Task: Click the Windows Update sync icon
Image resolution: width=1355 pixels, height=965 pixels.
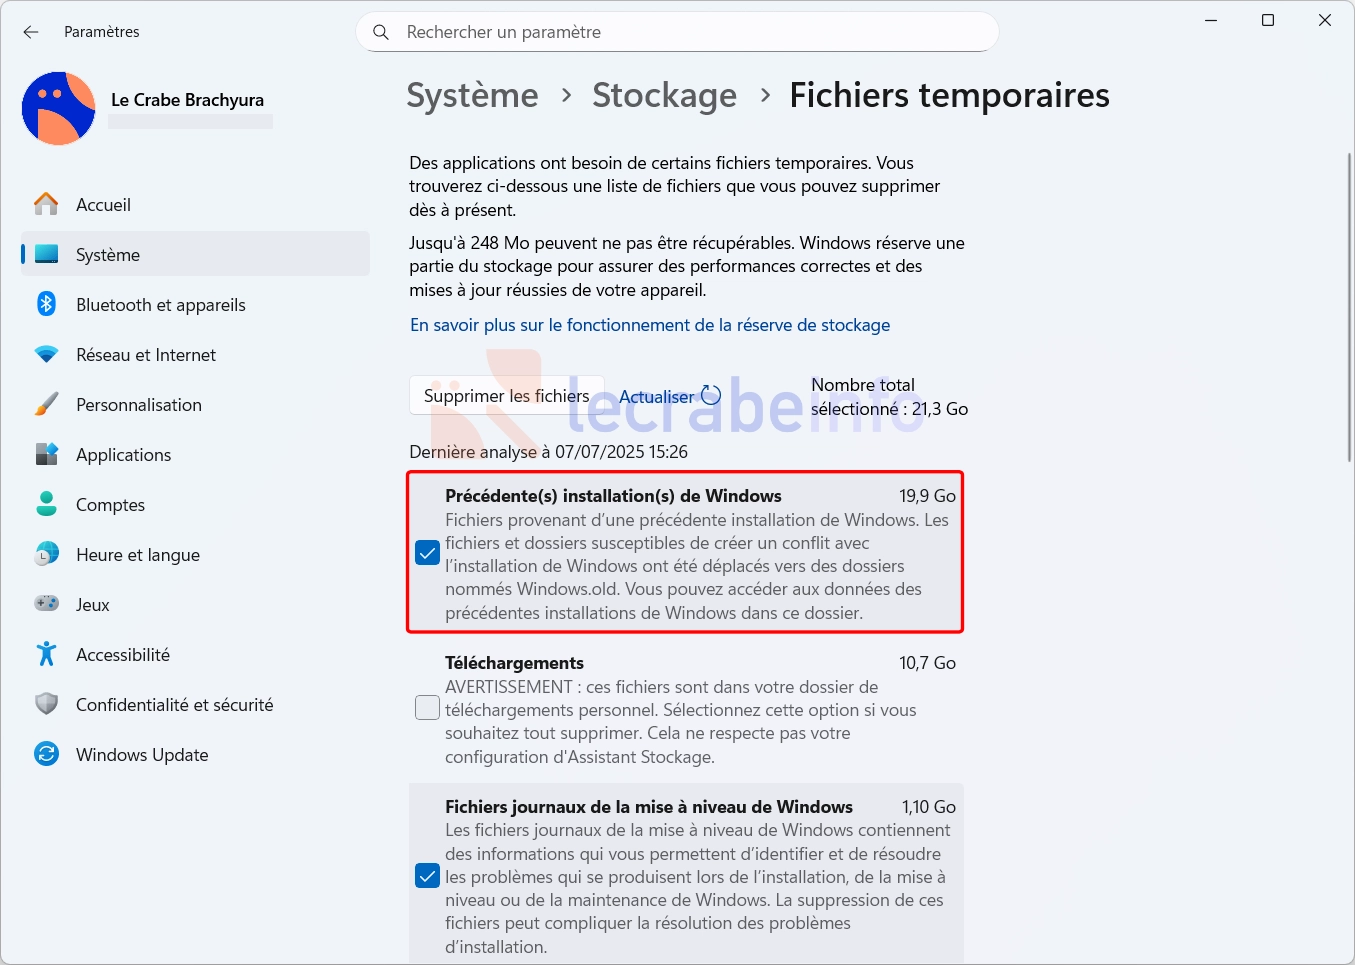Action: (x=47, y=754)
